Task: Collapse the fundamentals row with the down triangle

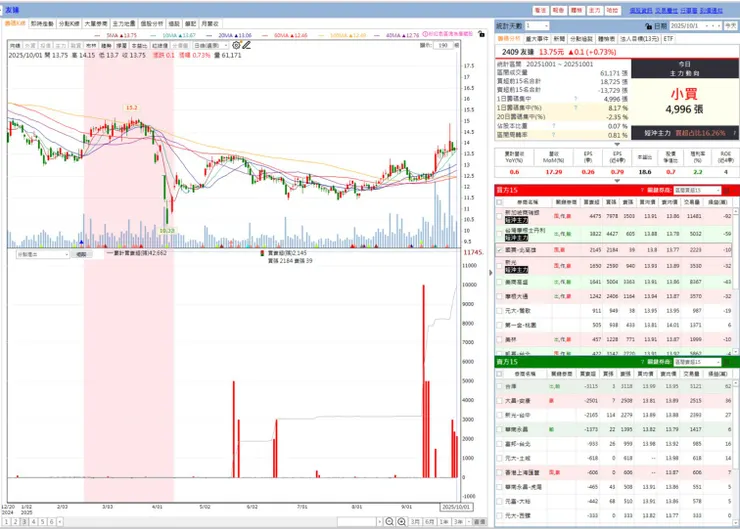Action: (617, 181)
